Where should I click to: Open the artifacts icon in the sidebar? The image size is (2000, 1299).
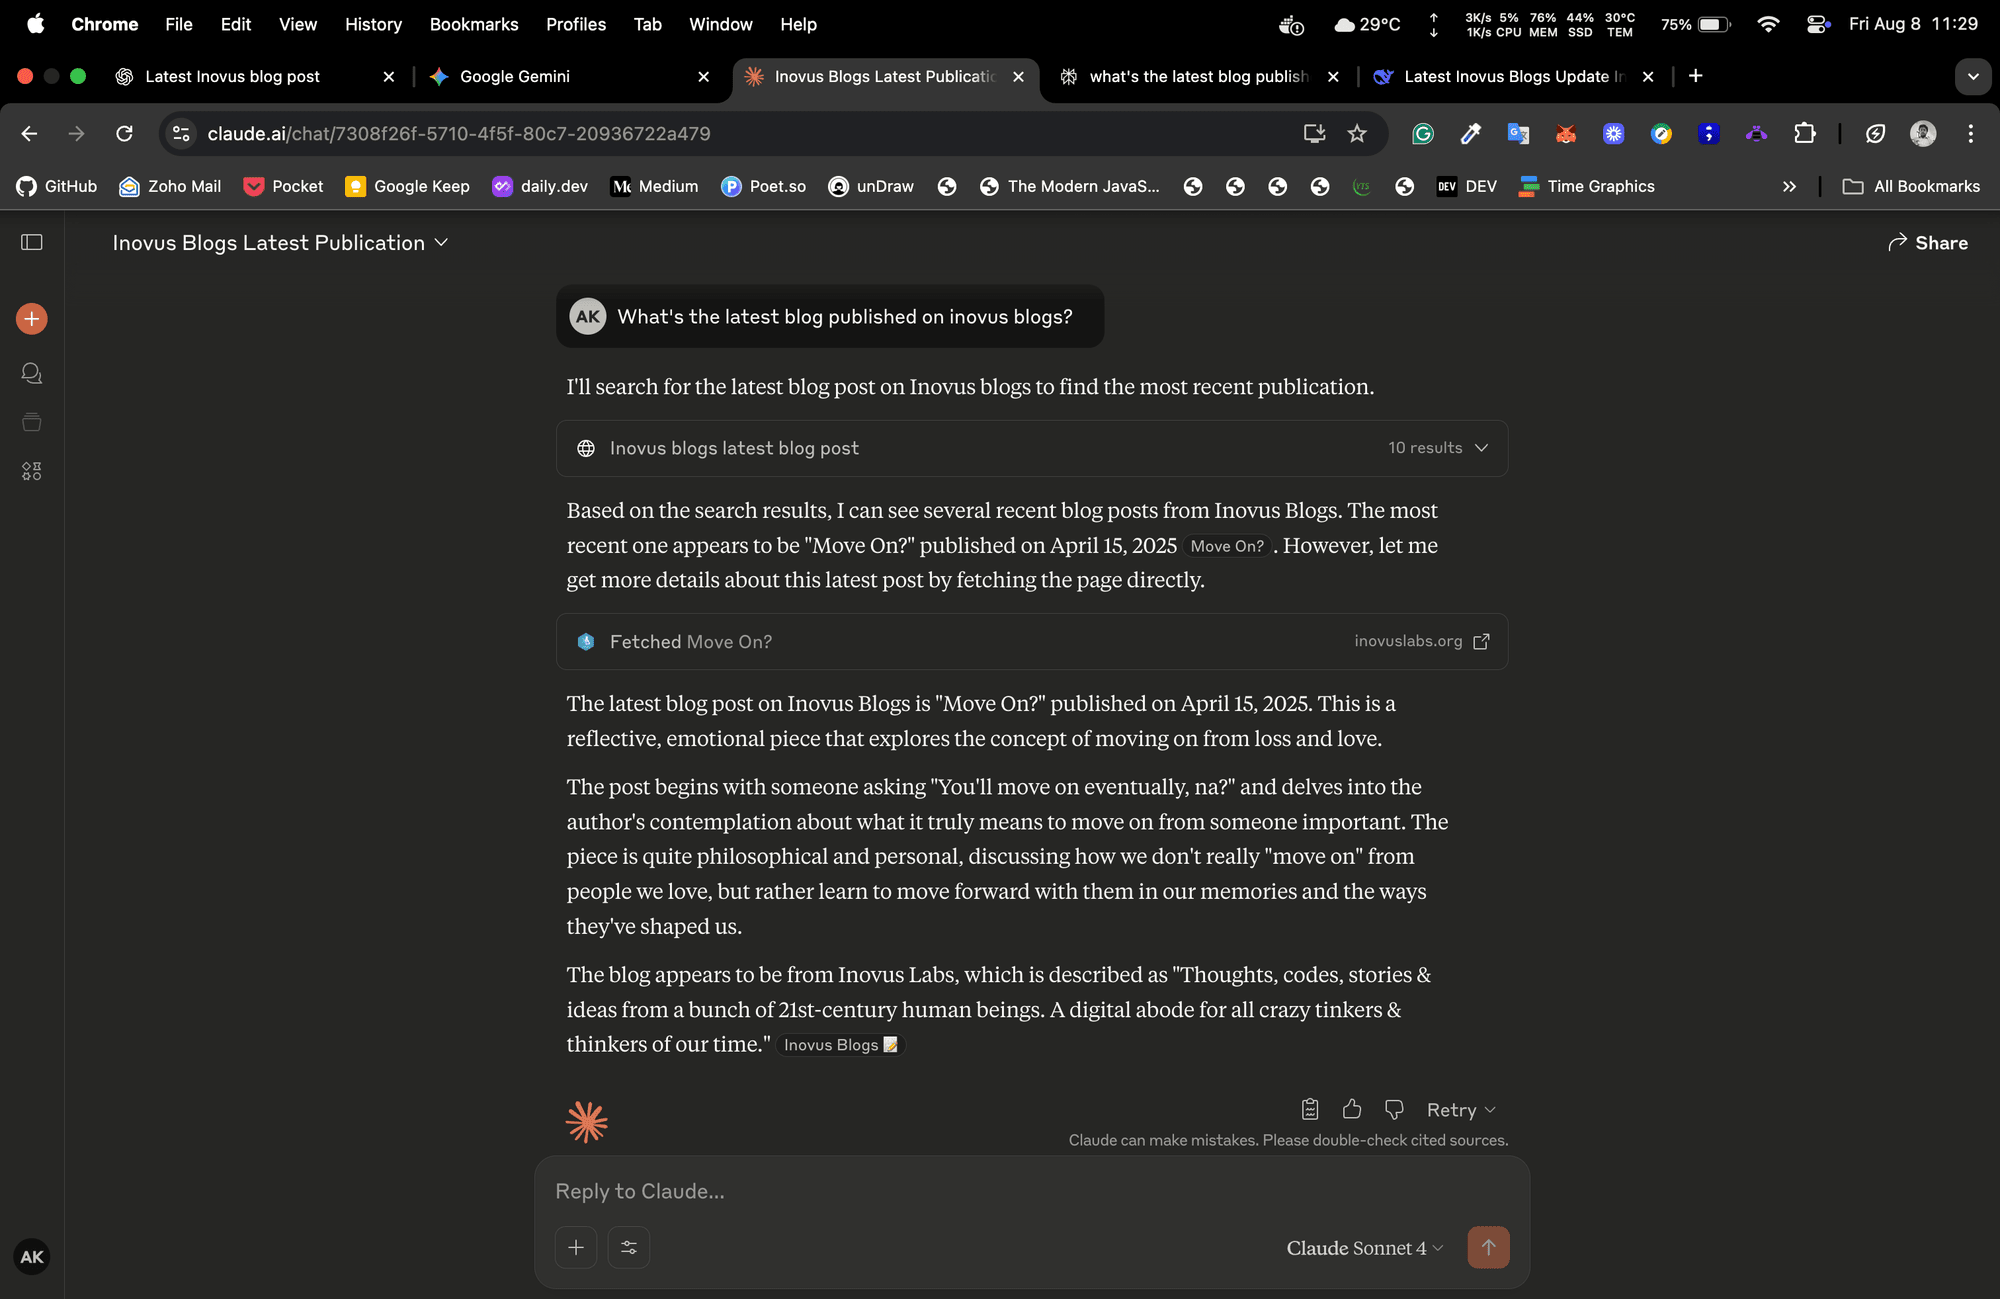tap(32, 471)
